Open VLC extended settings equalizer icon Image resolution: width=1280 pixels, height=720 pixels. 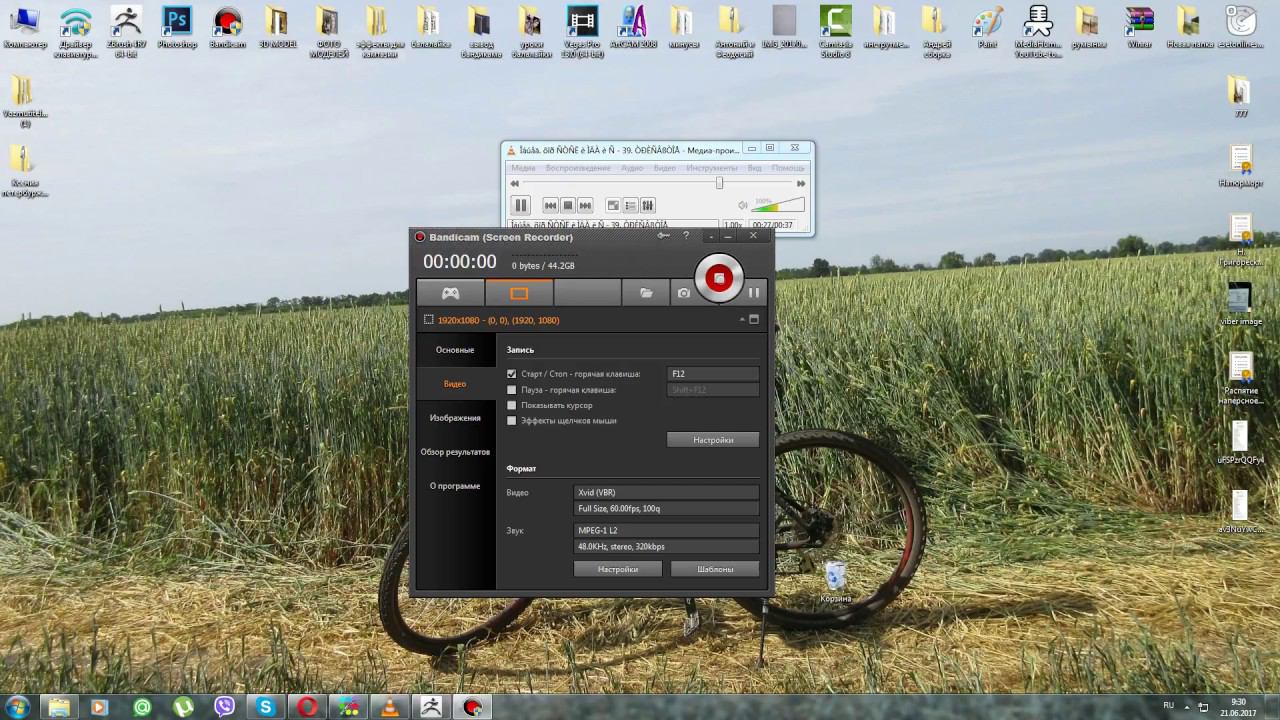point(648,205)
